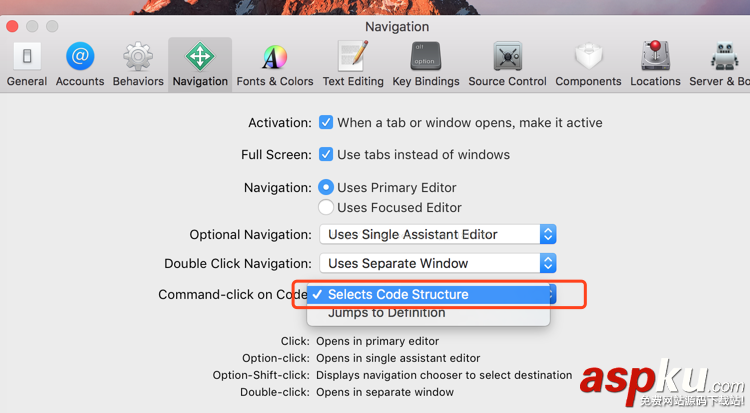
Task: Open the Accounts preferences pane
Action: coord(80,64)
